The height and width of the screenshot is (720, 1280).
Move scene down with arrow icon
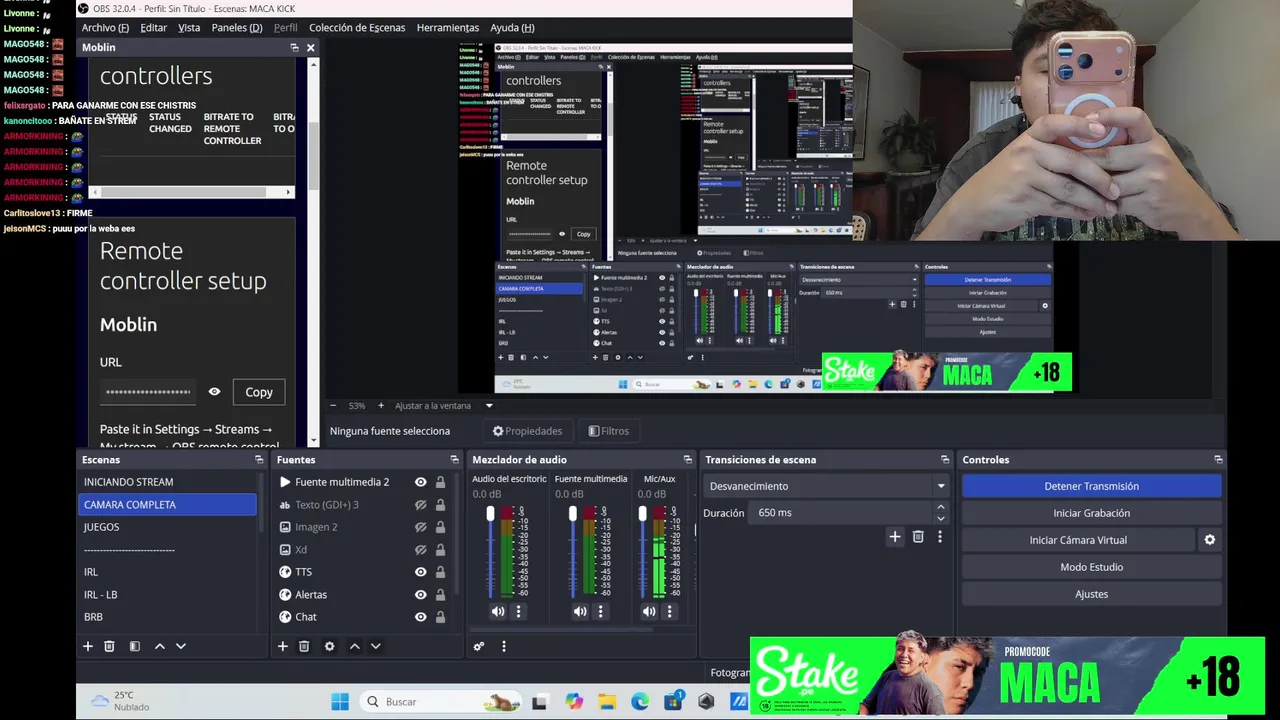click(x=181, y=646)
